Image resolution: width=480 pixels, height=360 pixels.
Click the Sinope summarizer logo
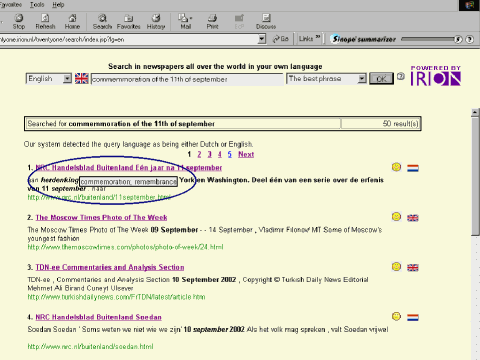[363, 39]
